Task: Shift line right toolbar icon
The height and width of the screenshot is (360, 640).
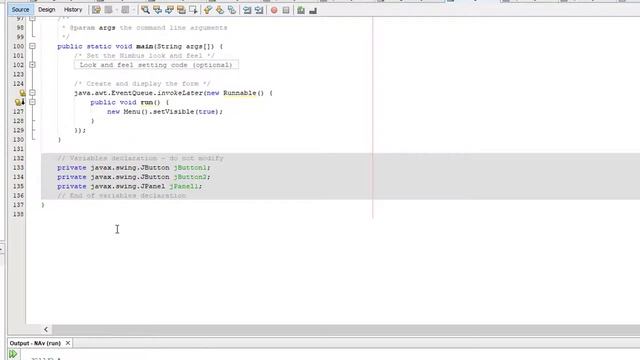Action: [259, 10]
